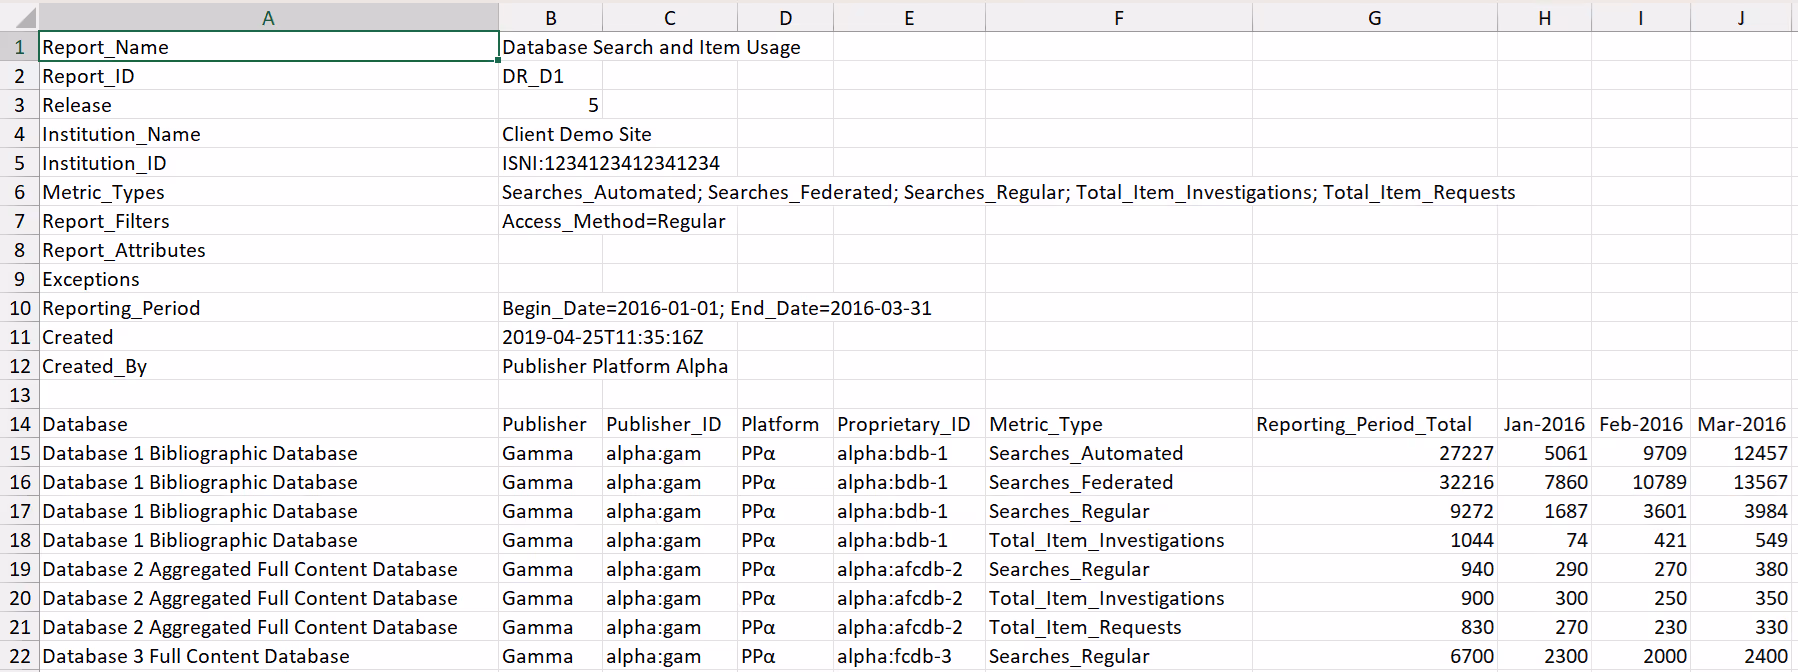Image resolution: width=1798 pixels, height=672 pixels.
Task: Select column F header
Action: tap(1118, 17)
